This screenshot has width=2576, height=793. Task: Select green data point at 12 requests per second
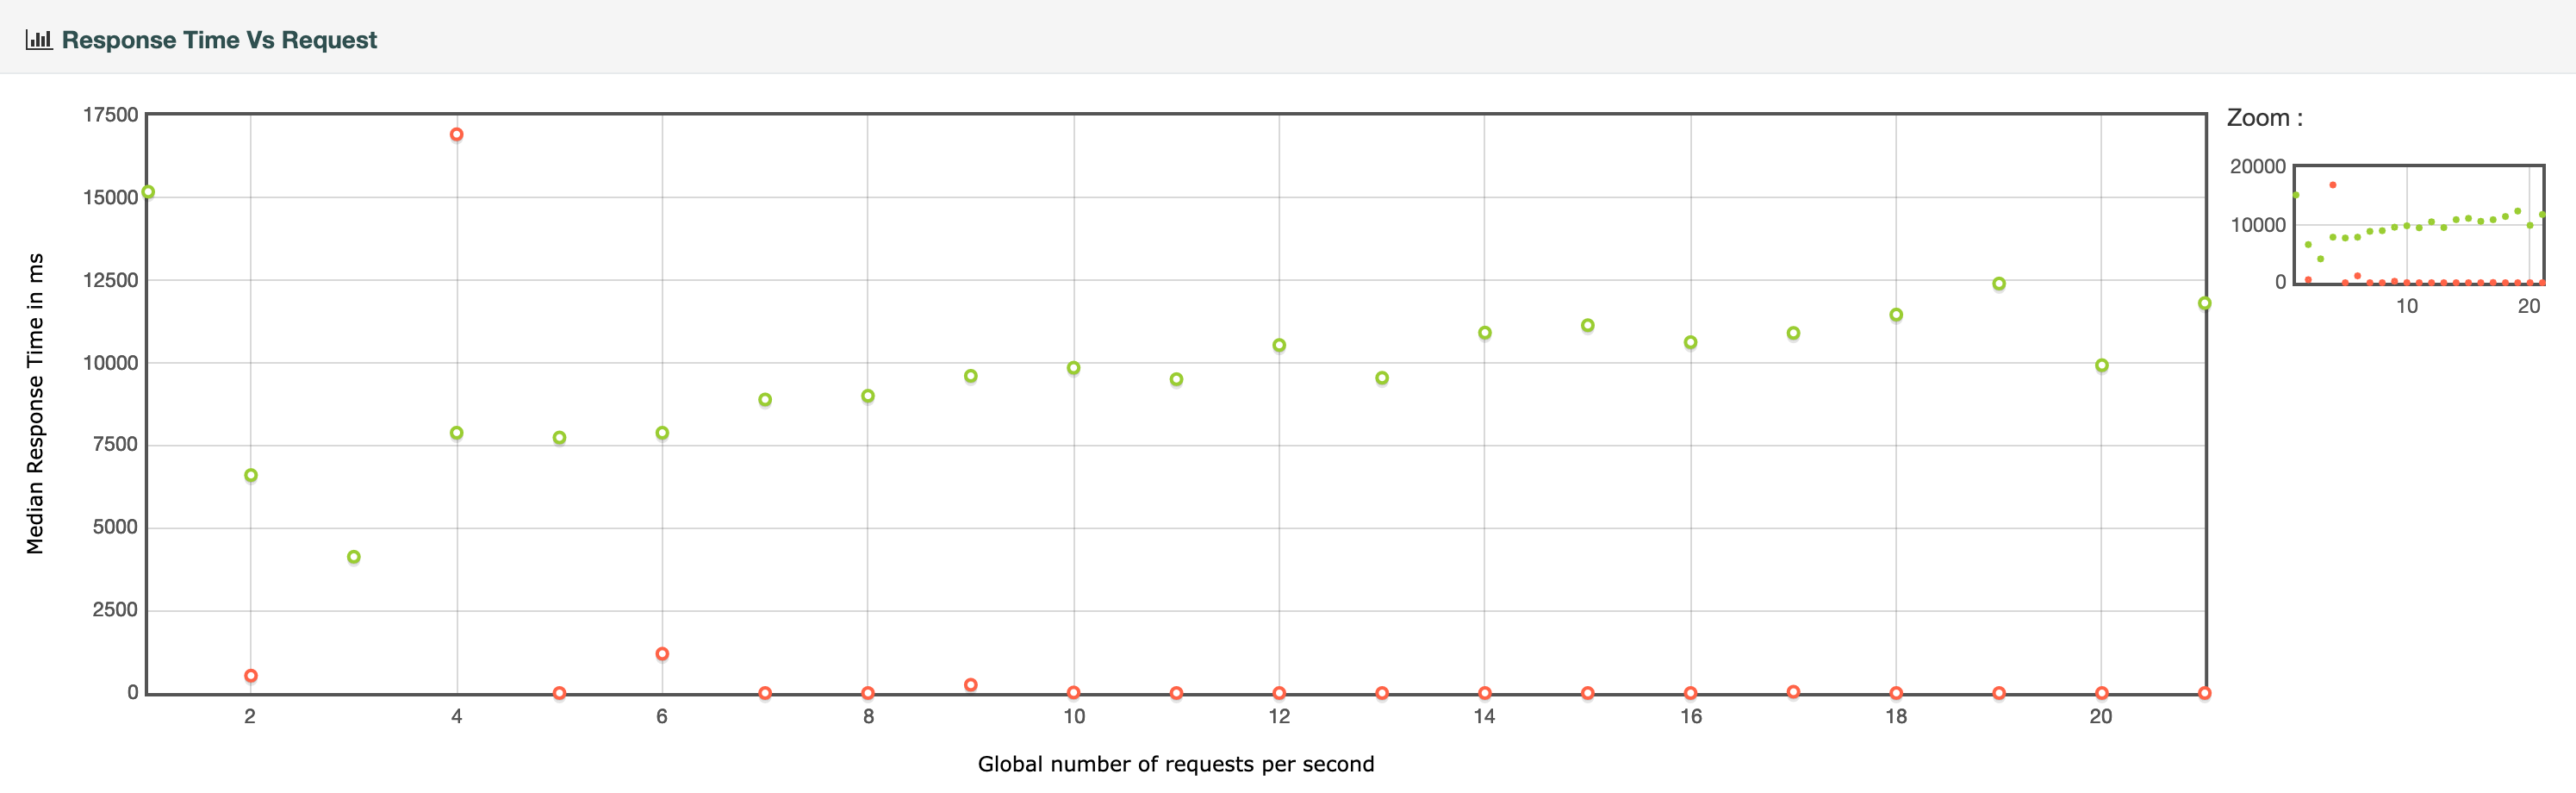tap(1279, 346)
